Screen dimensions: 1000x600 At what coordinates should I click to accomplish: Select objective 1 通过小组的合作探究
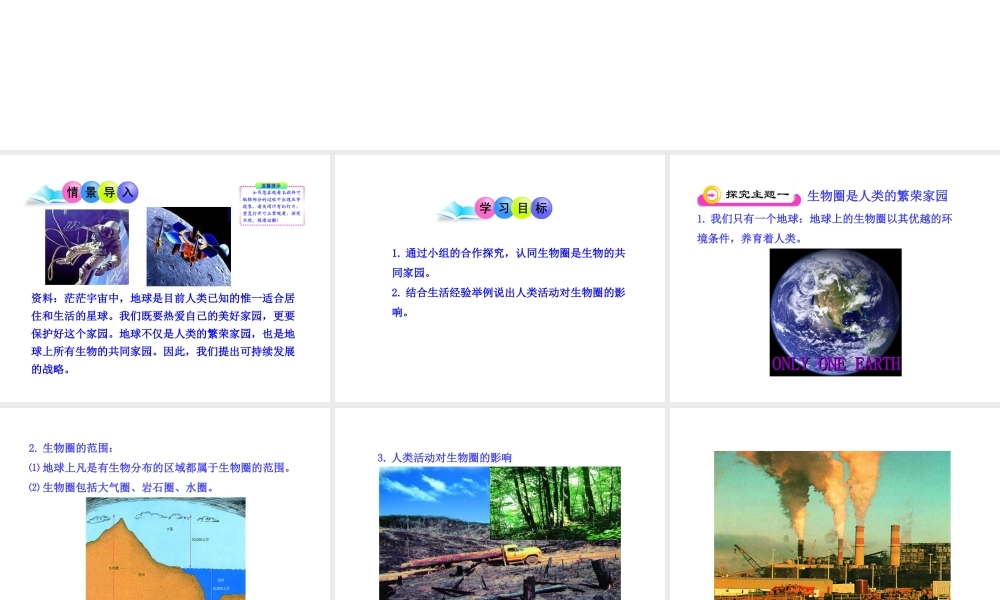(508, 263)
